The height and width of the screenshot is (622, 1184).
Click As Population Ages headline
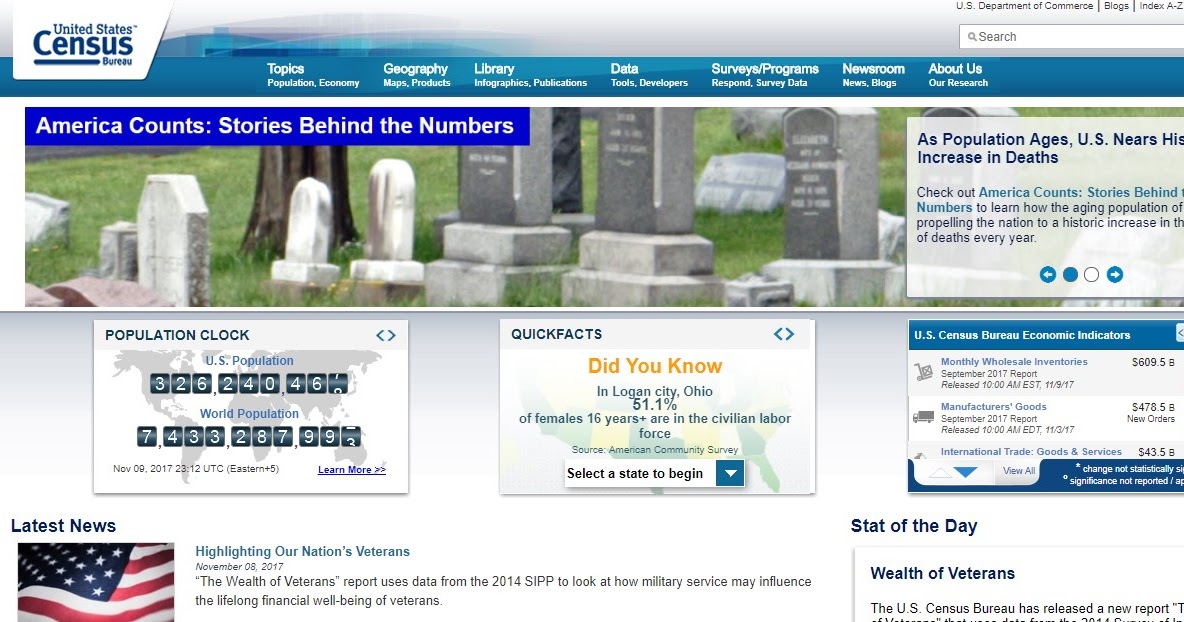click(1050, 148)
